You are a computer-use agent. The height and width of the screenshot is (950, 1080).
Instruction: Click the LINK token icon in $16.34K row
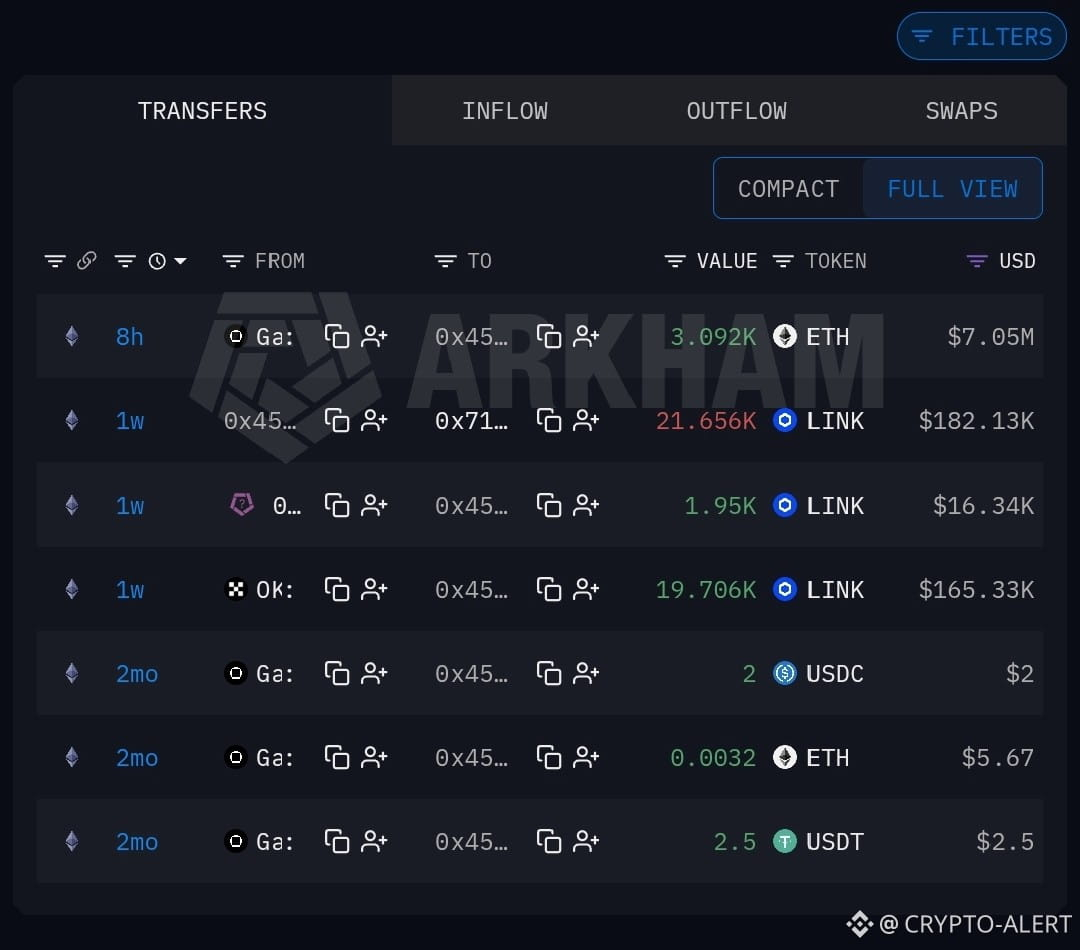785,505
